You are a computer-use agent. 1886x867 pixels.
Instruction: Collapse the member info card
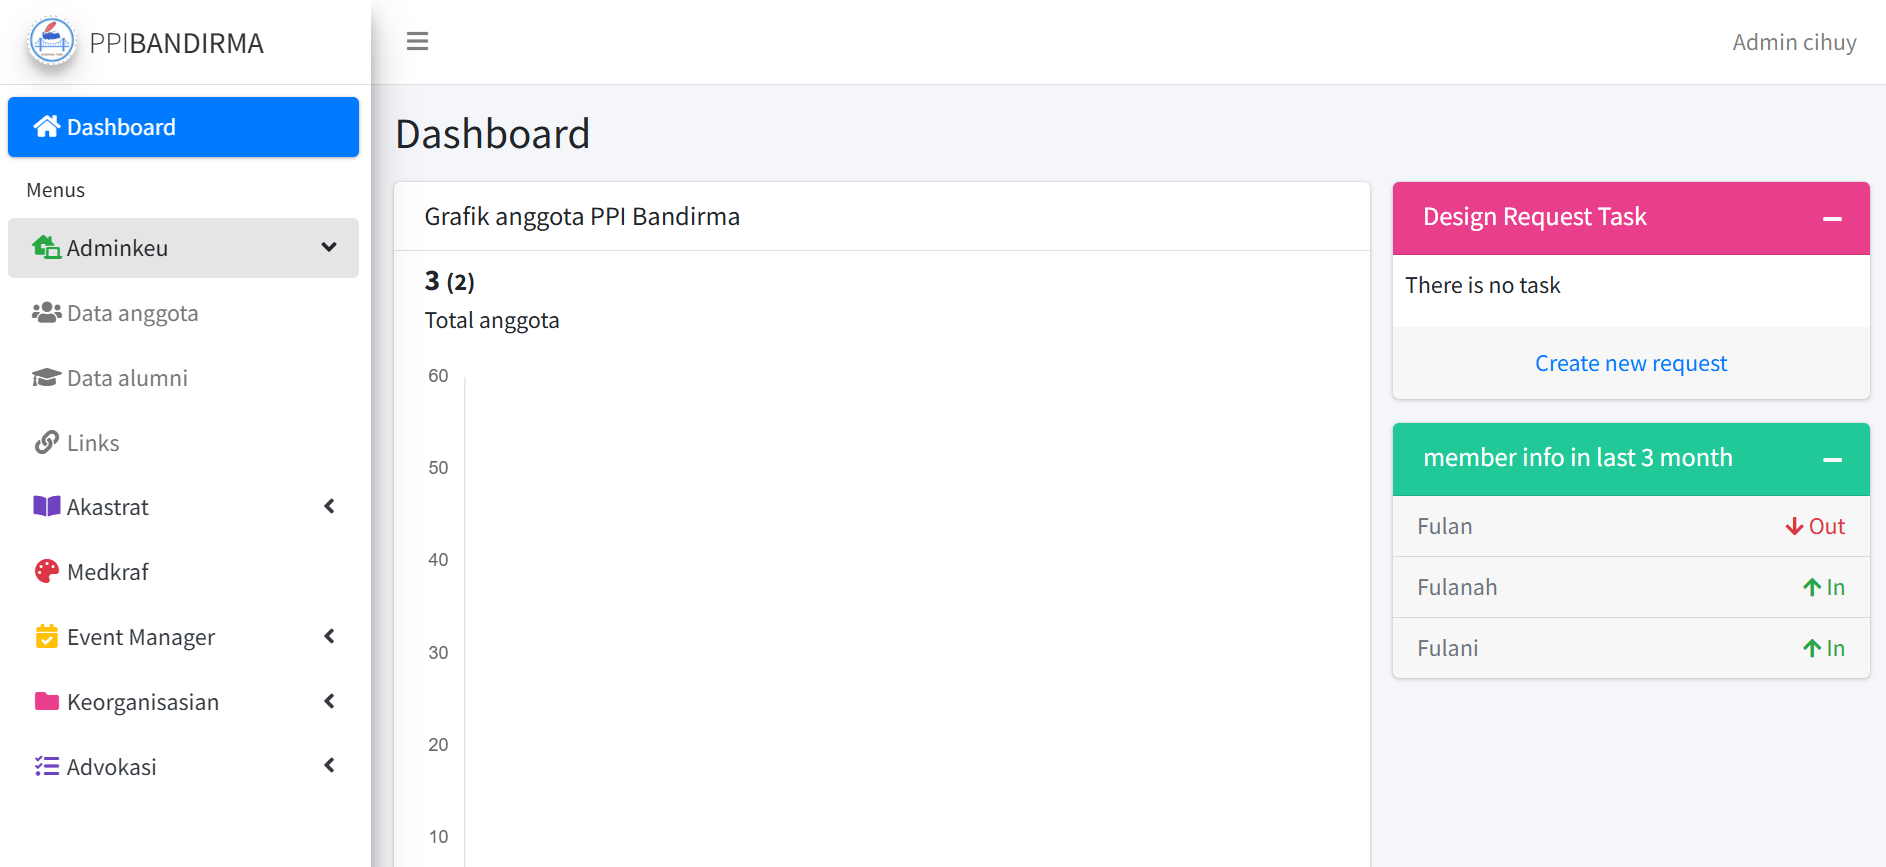pos(1832,460)
